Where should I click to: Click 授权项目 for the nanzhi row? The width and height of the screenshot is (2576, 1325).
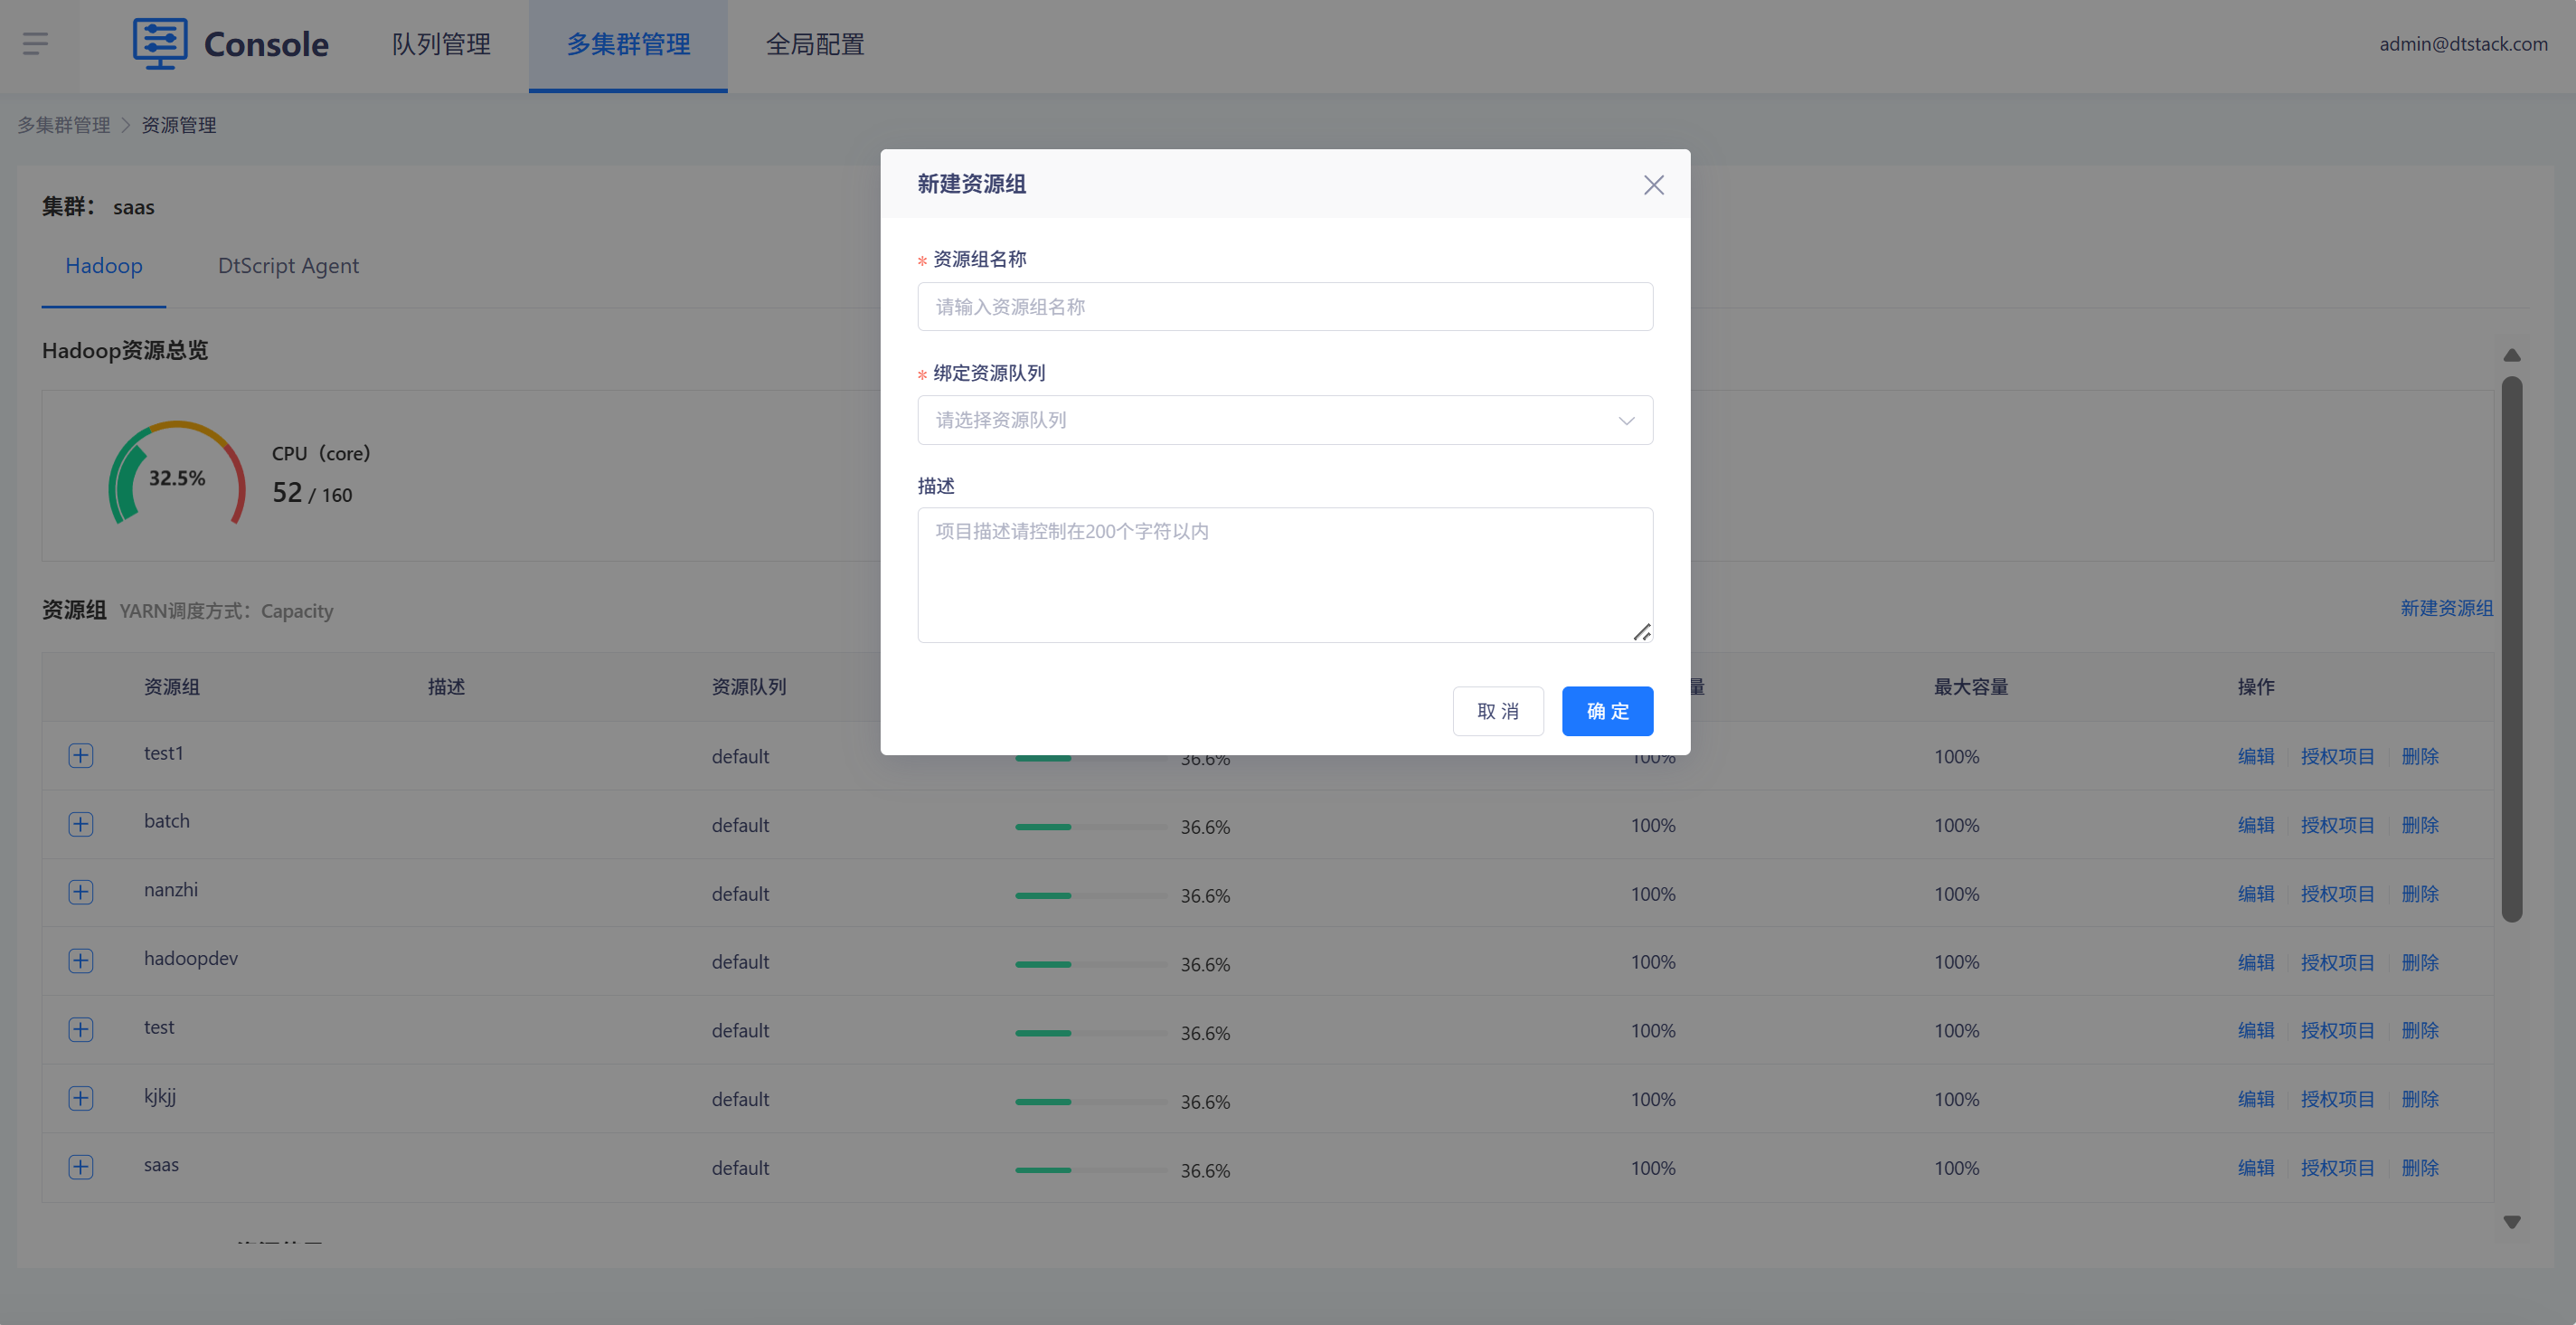click(x=2337, y=894)
